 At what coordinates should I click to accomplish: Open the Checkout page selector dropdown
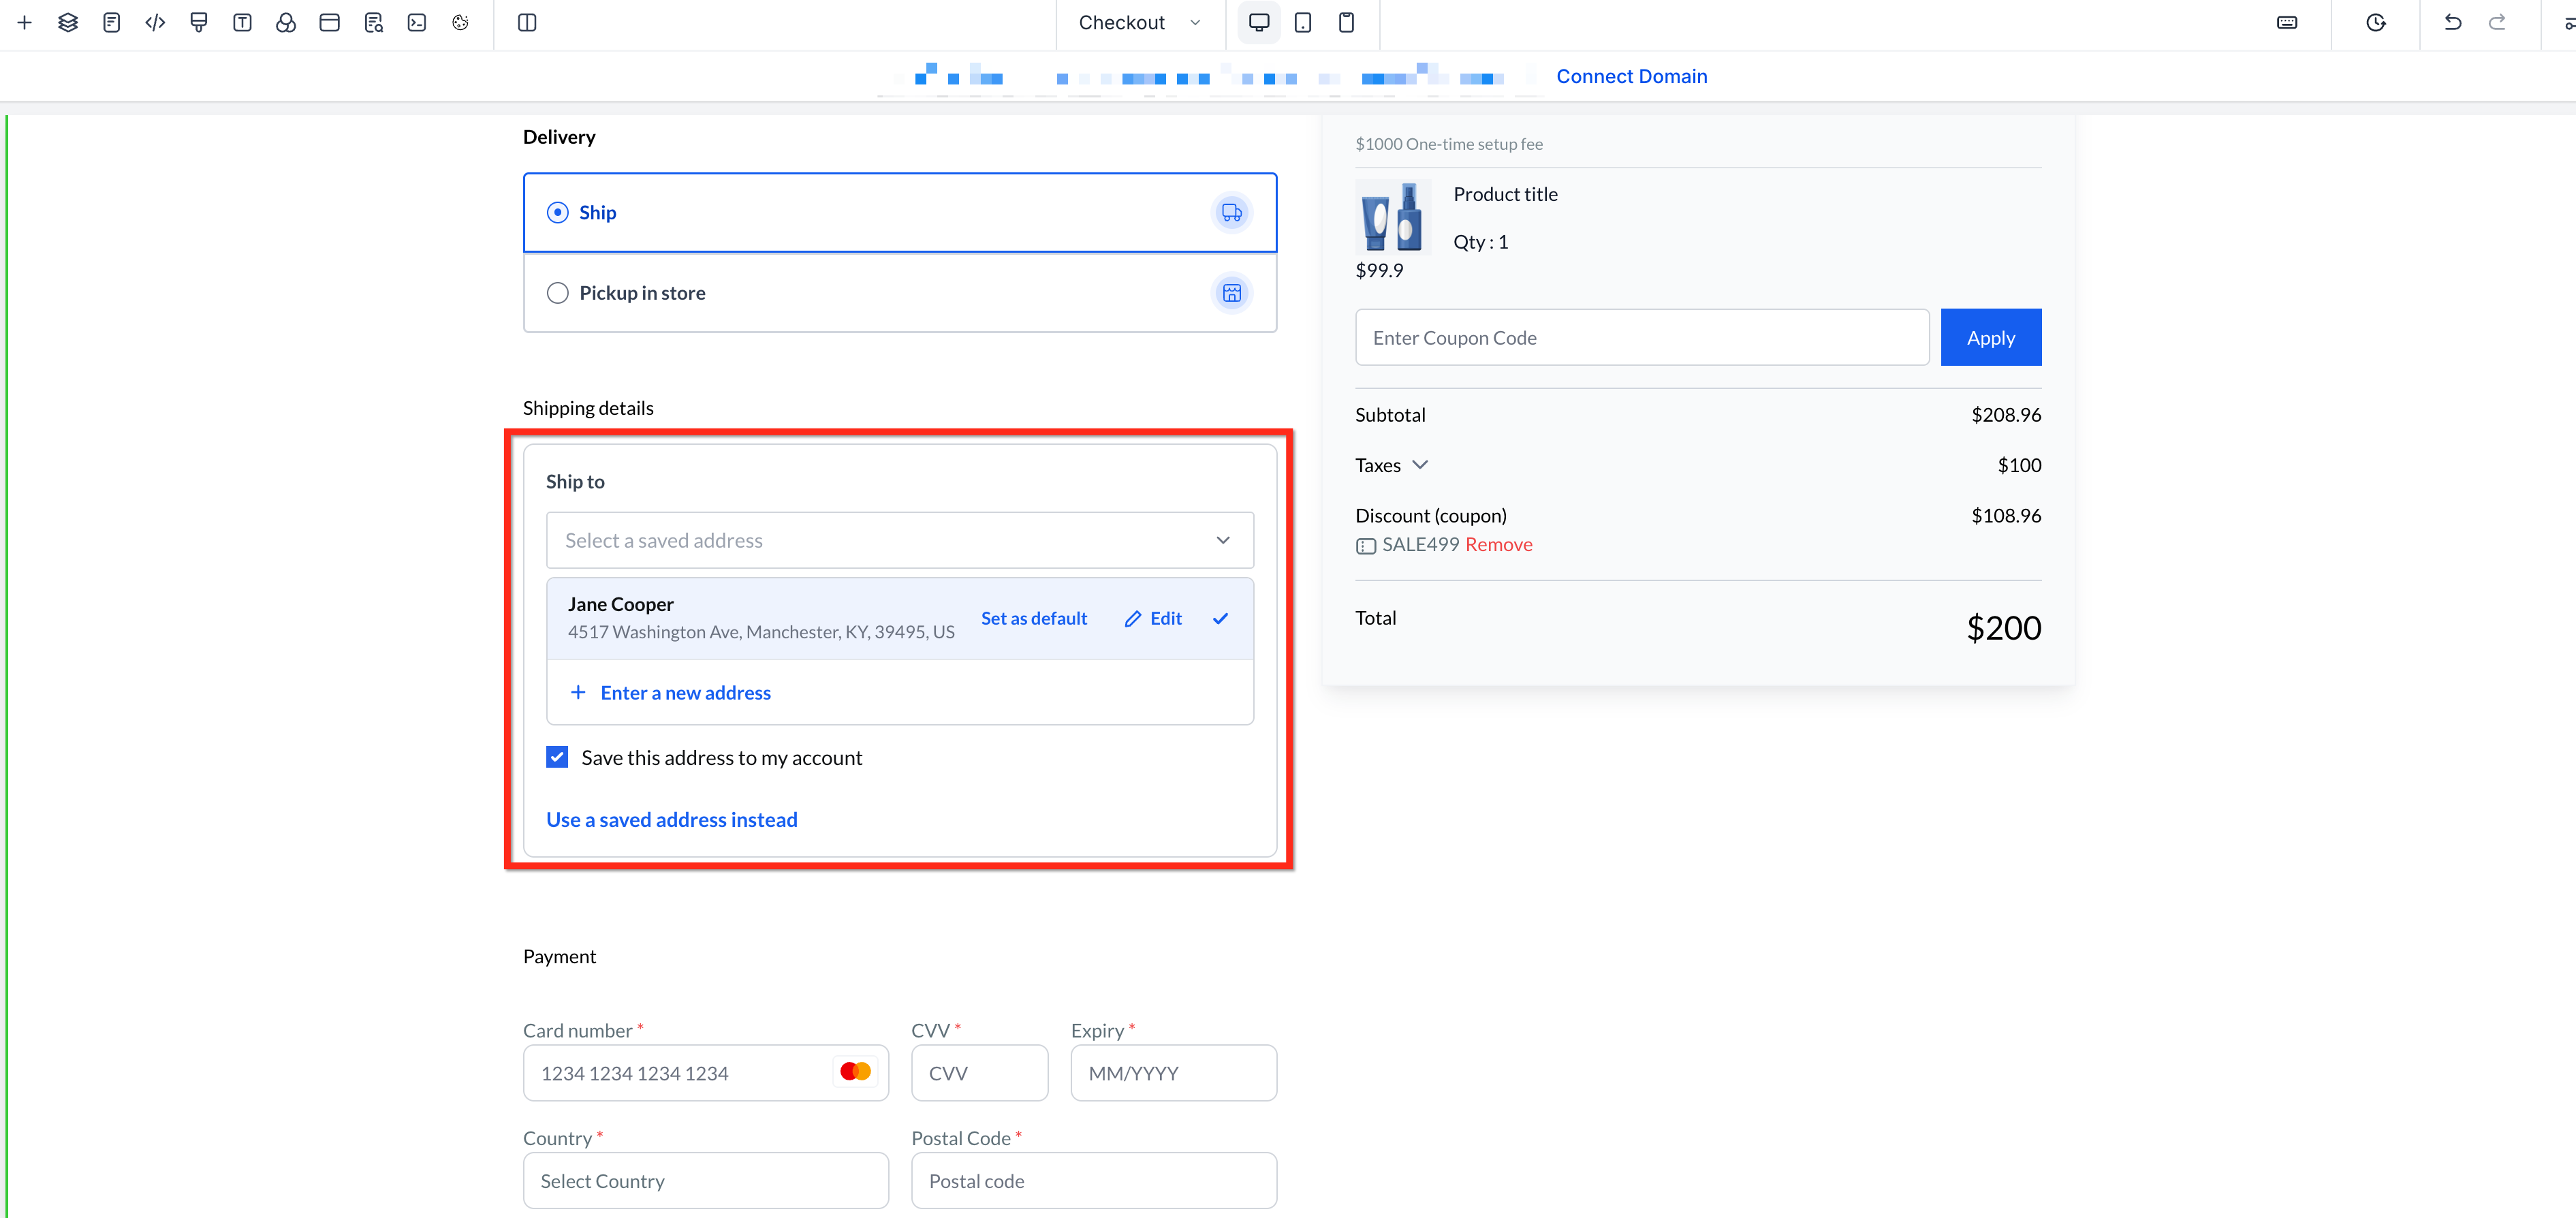pos(1141,22)
